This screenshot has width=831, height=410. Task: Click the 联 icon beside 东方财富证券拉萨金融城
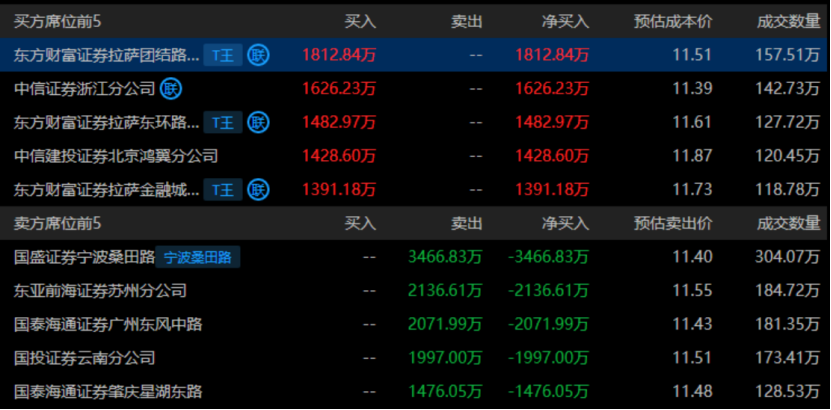tap(258, 189)
